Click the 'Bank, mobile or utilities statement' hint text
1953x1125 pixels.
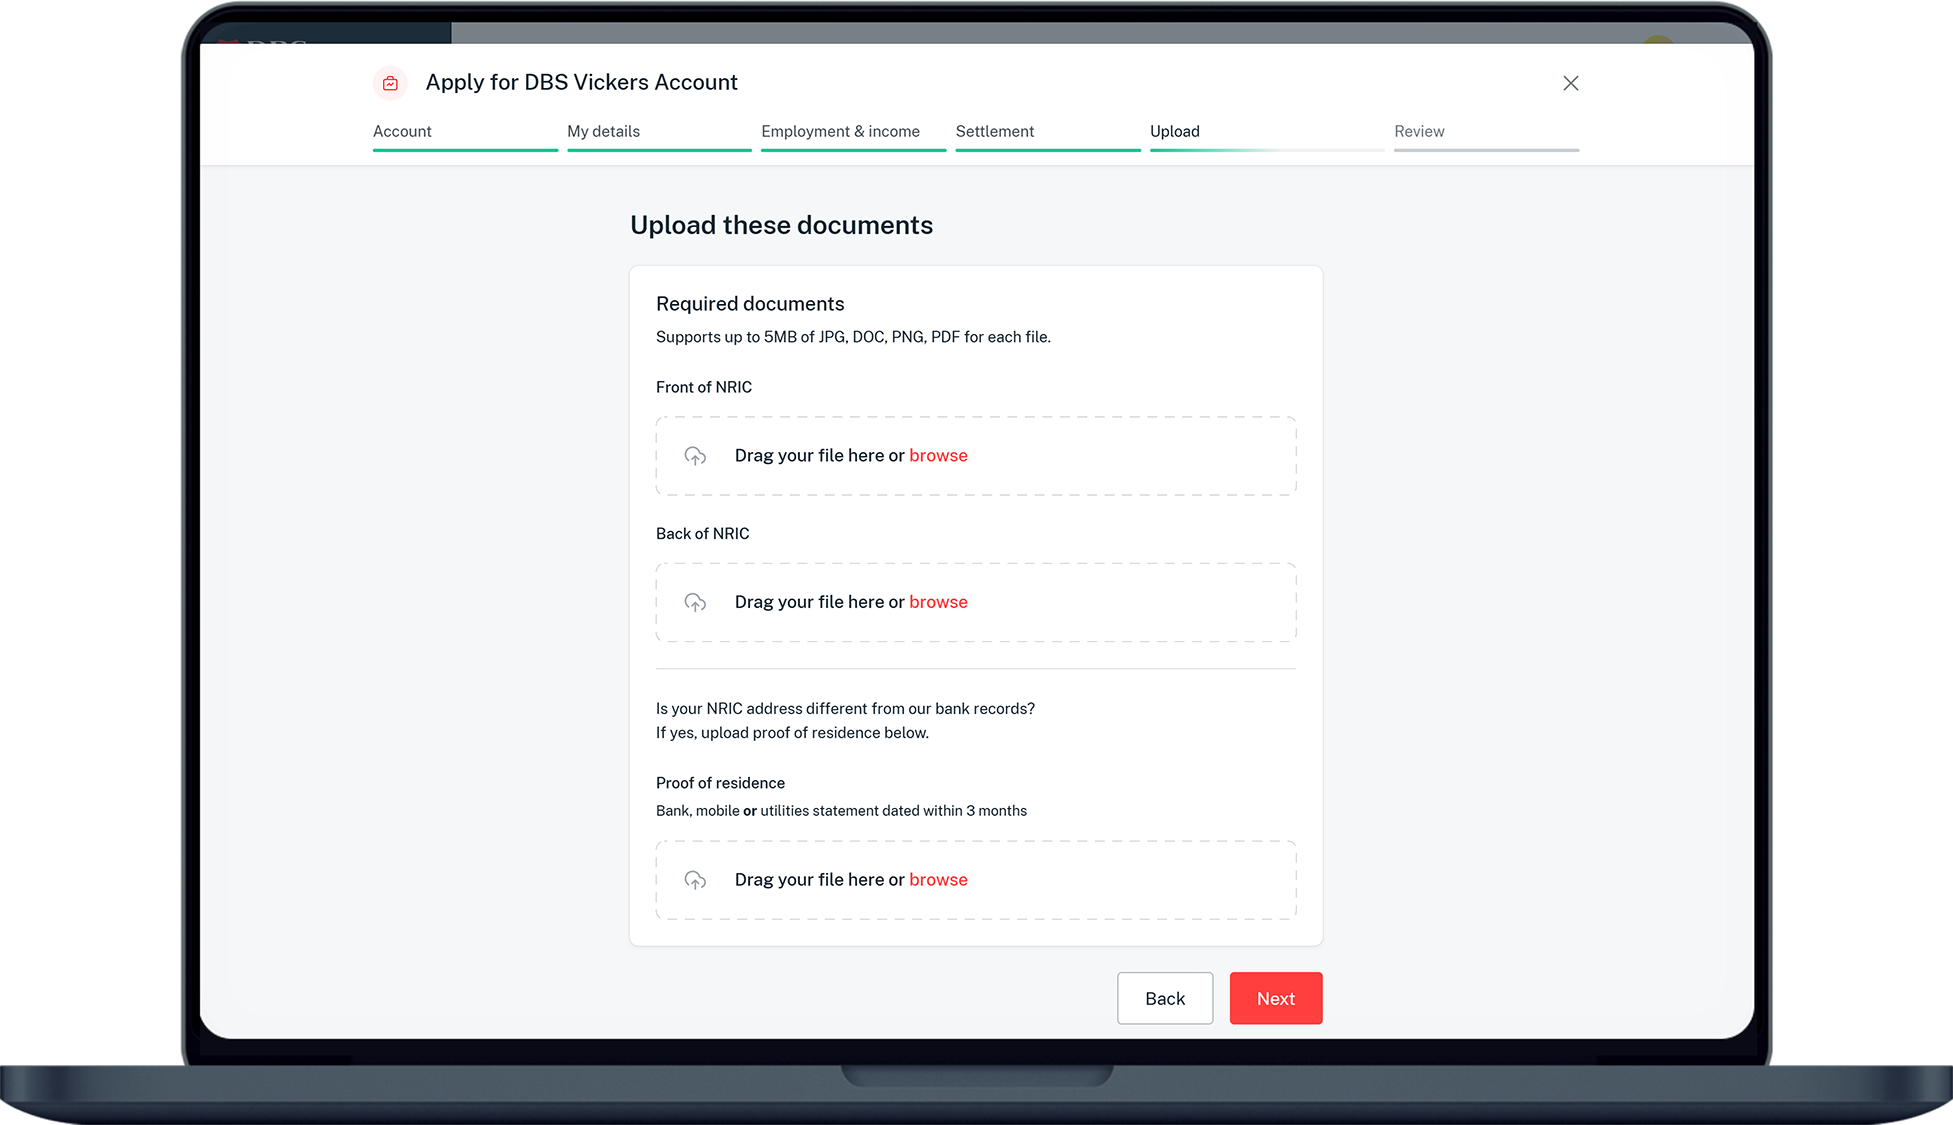click(x=841, y=811)
